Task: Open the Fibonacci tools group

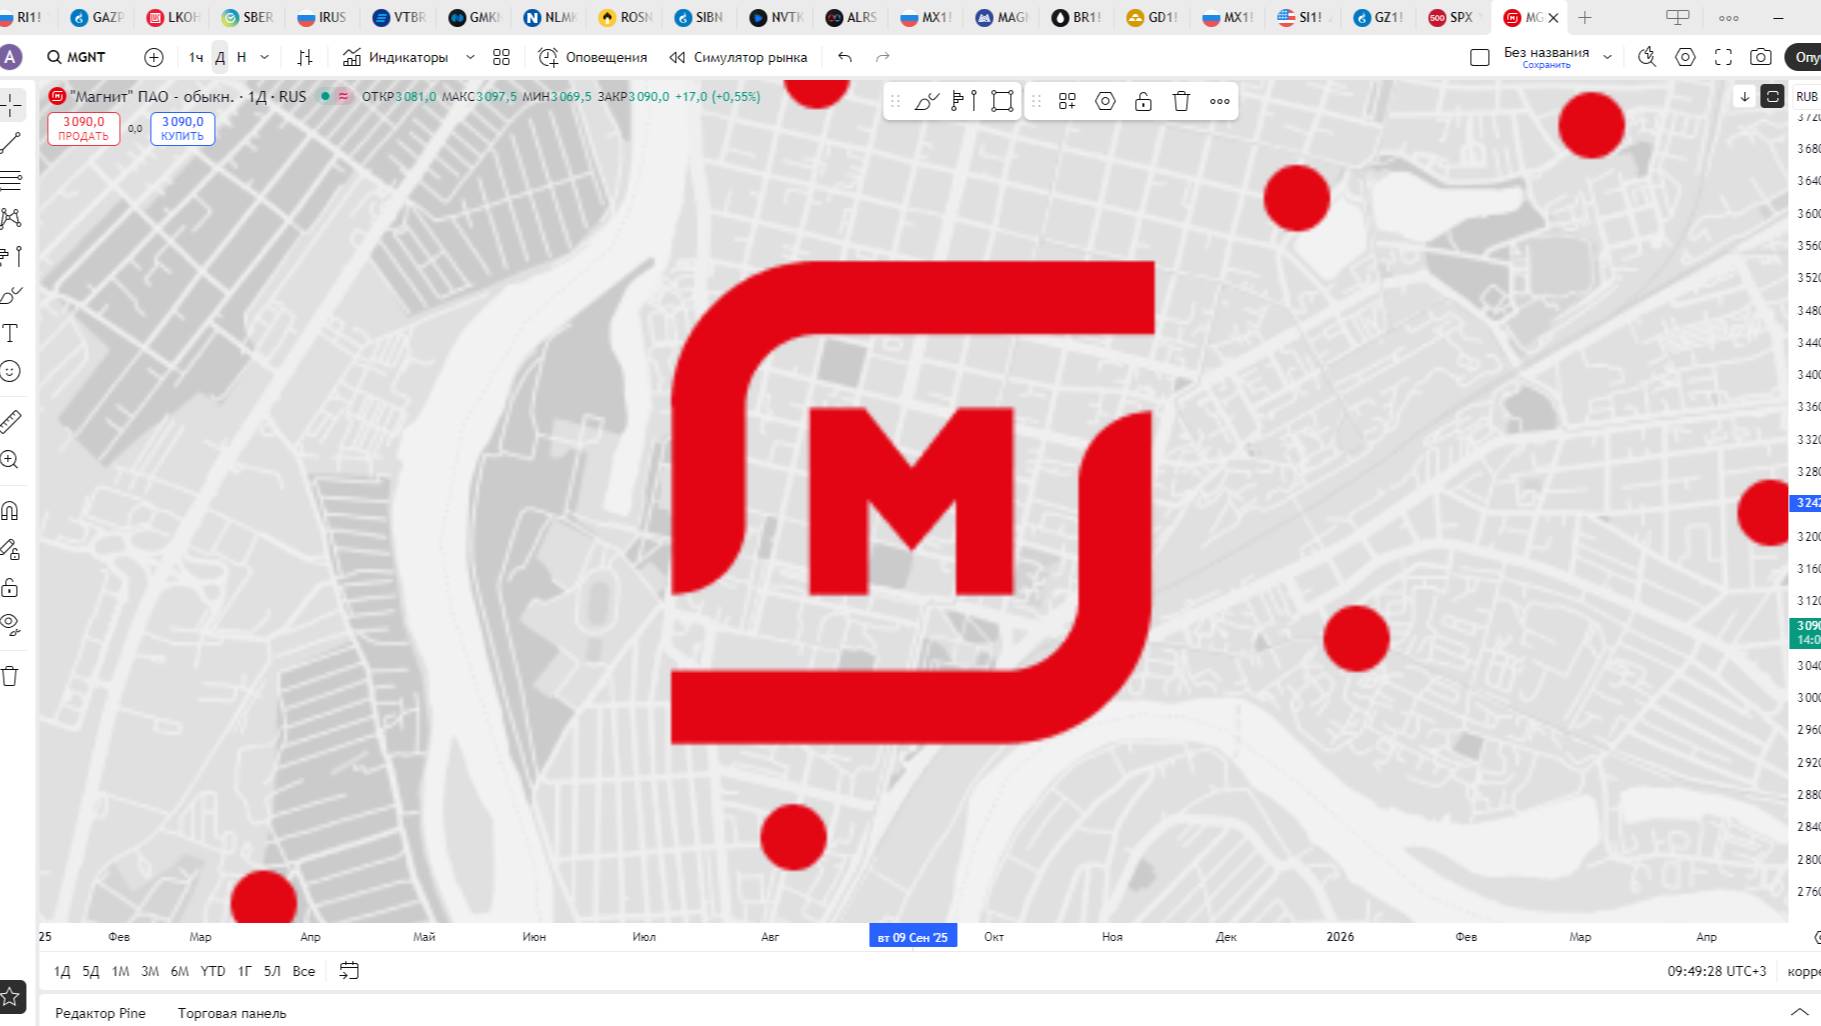Action: [11, 181]
